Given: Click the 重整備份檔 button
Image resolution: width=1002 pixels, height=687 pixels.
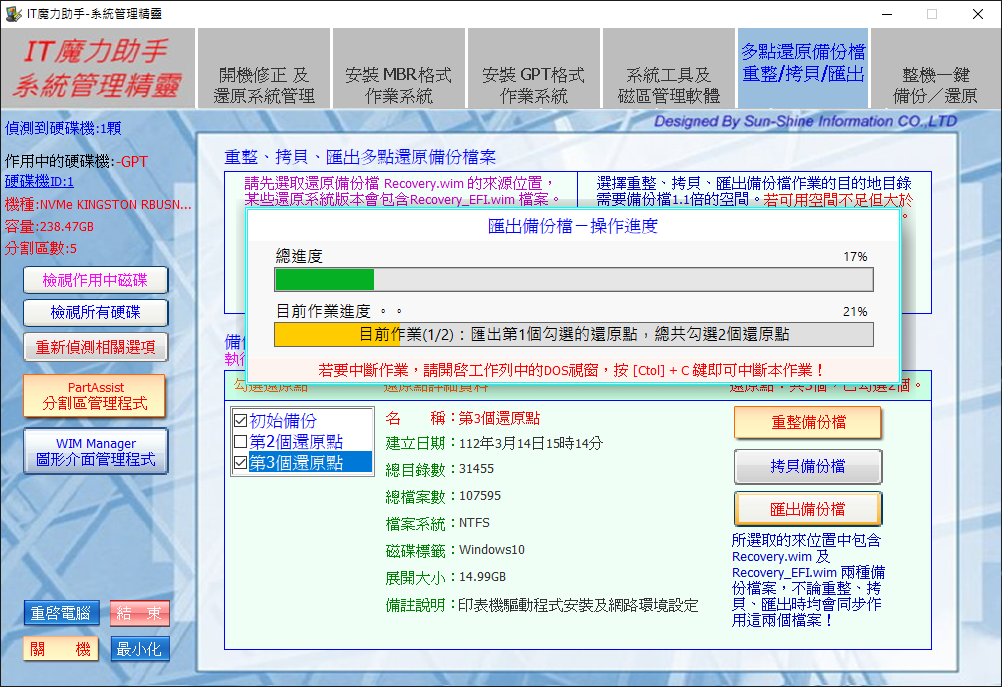Looking at the screenshot, I should [x=808, y=422].
